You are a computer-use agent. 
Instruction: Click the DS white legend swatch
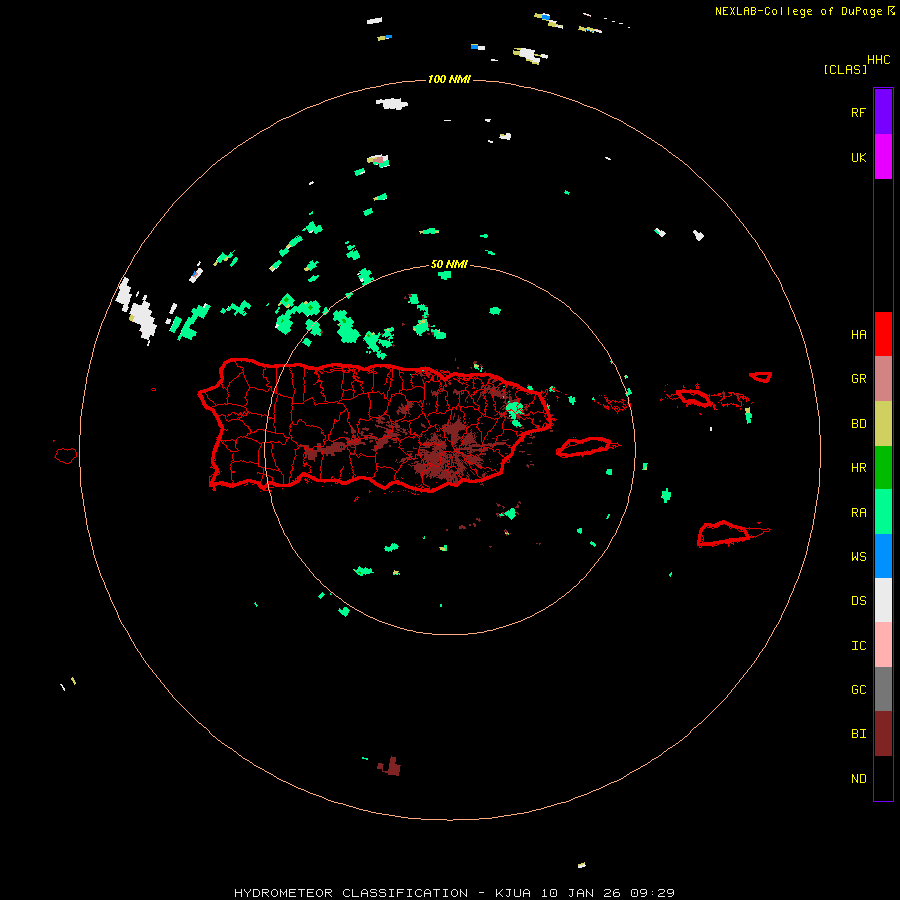click(883, 600)
